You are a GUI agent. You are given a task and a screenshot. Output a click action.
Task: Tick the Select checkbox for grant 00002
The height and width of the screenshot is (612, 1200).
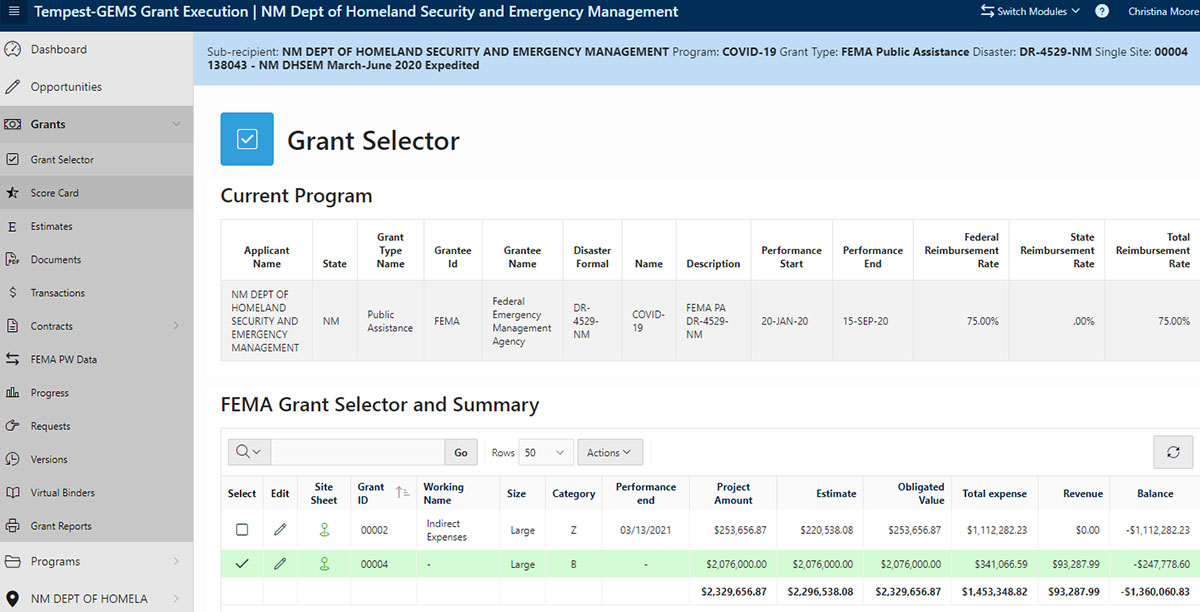[x=242, y=530]
